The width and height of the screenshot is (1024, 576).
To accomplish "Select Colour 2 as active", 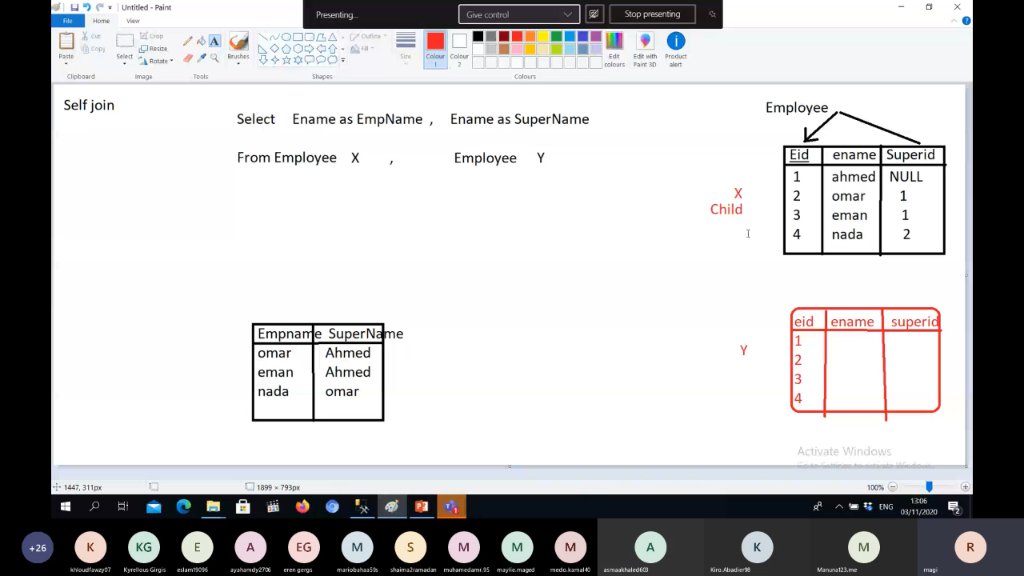I will [x=459, y=49].
